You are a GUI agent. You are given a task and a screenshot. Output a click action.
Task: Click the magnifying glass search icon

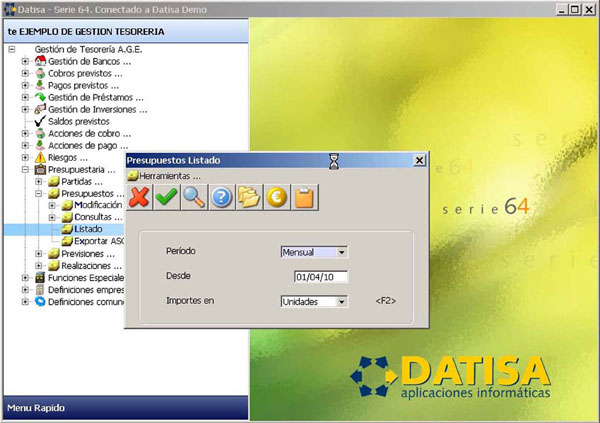pyautogui.click(x=194, y=197)
